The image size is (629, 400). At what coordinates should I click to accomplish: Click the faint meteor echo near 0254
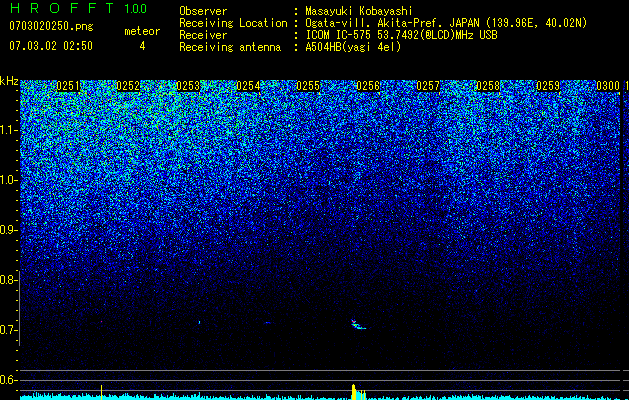[268, 322]
